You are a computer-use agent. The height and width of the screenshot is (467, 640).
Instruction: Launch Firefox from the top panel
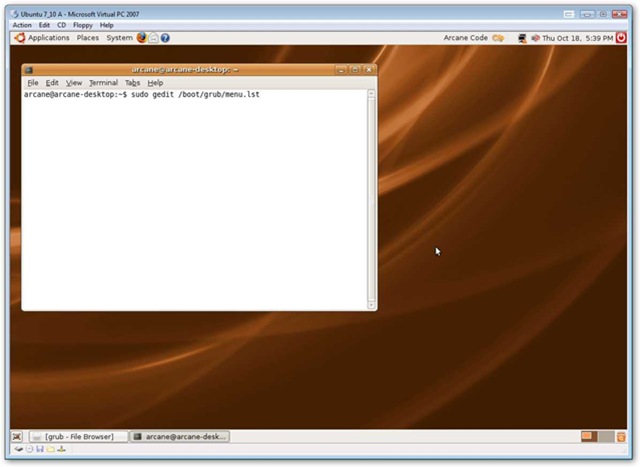pos(141,38)
